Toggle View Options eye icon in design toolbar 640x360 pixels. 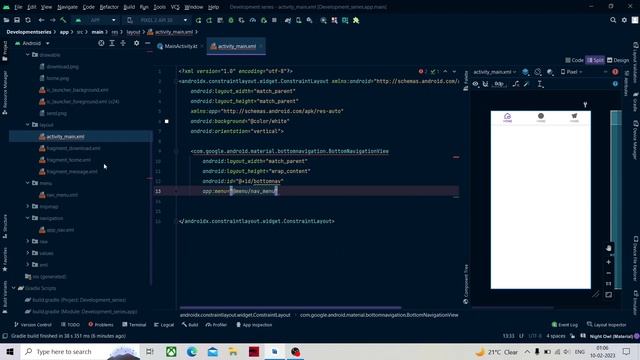[476, 84]
